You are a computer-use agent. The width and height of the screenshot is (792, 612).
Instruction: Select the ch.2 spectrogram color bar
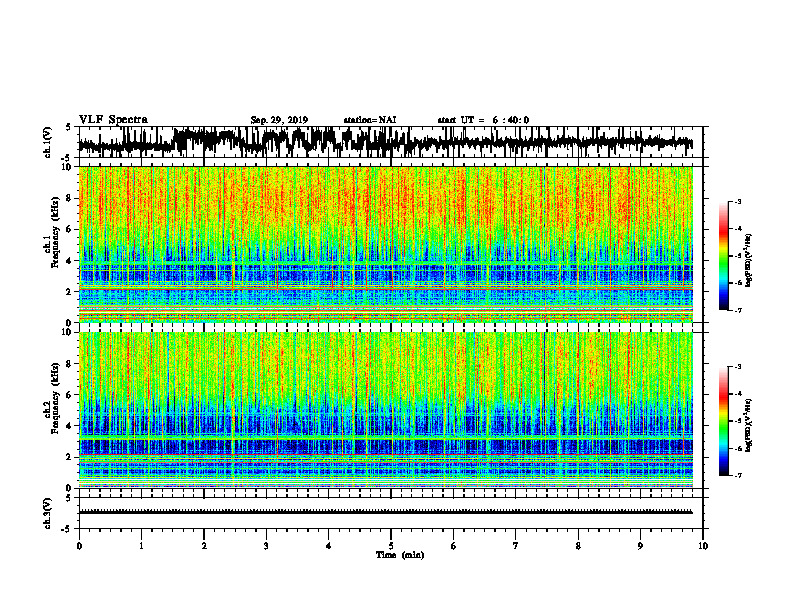[x=723, y=421]
